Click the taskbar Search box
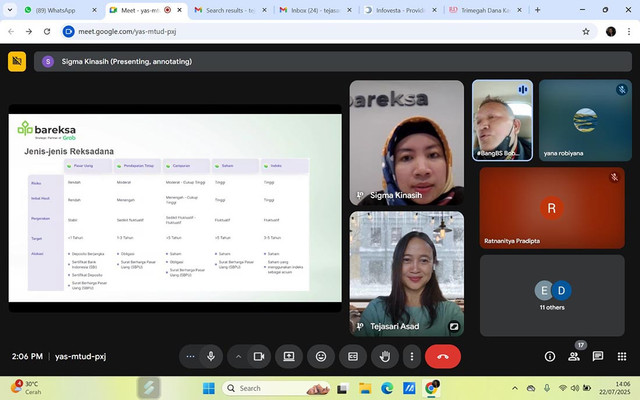Image resolution: width=640 pixels, height=400 pixels. click(x=276, y=388)
